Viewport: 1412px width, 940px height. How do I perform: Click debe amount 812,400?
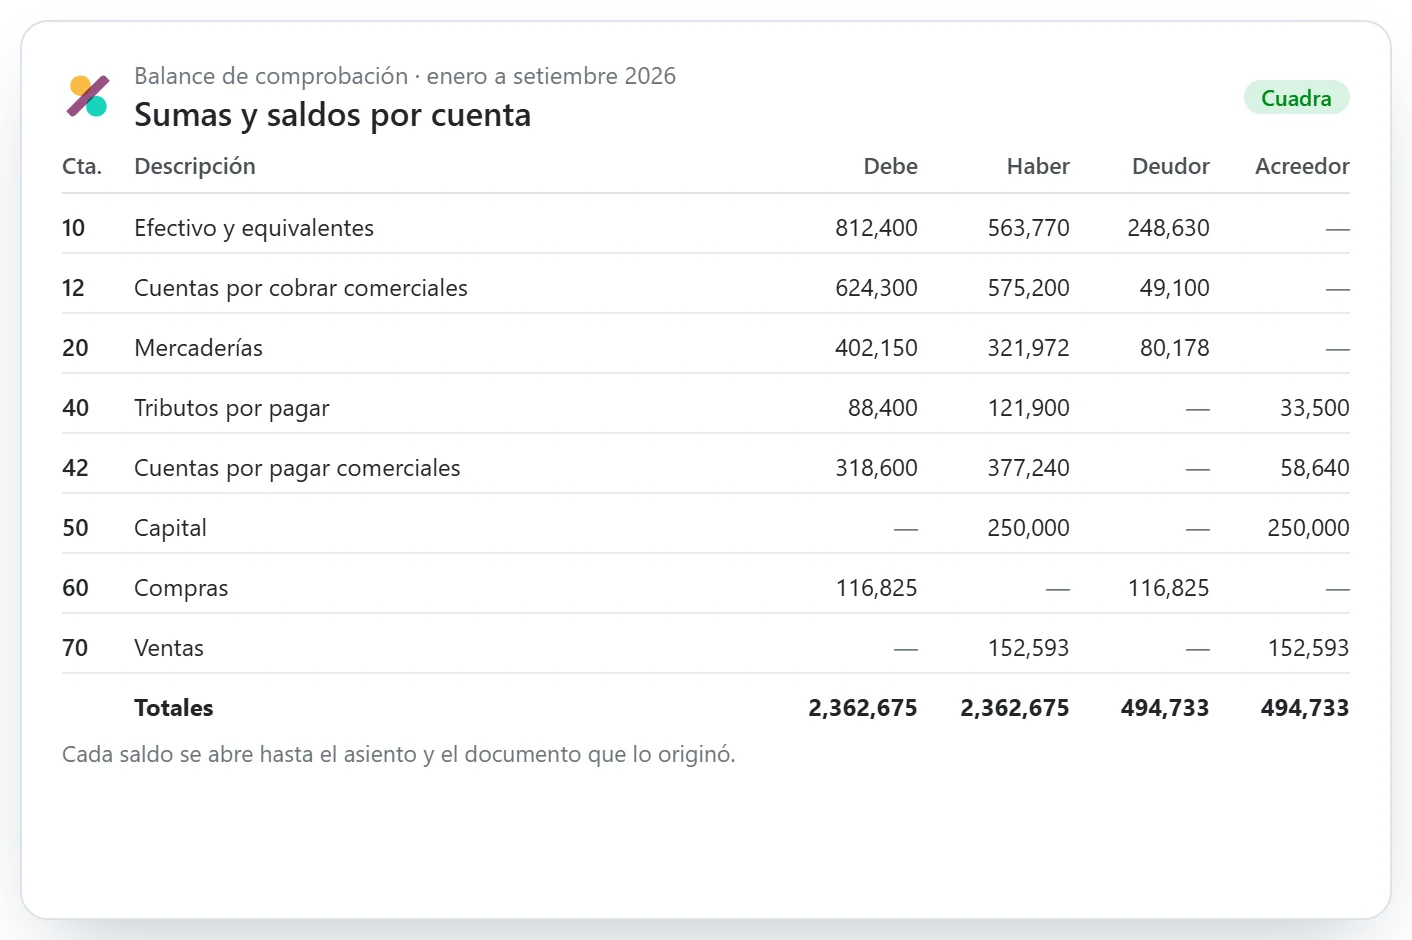(x=876, y=228)
